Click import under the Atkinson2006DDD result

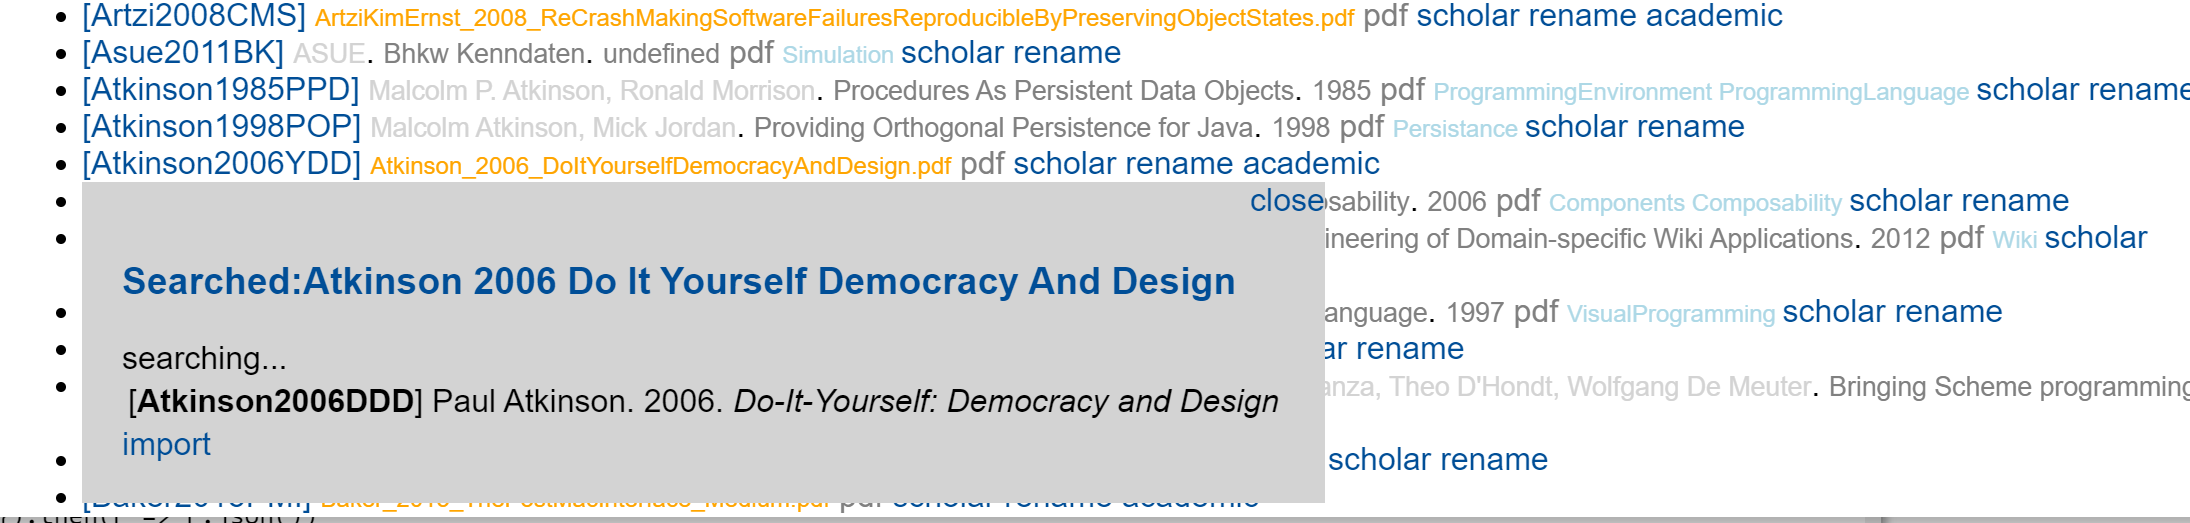tap(166, 444)
